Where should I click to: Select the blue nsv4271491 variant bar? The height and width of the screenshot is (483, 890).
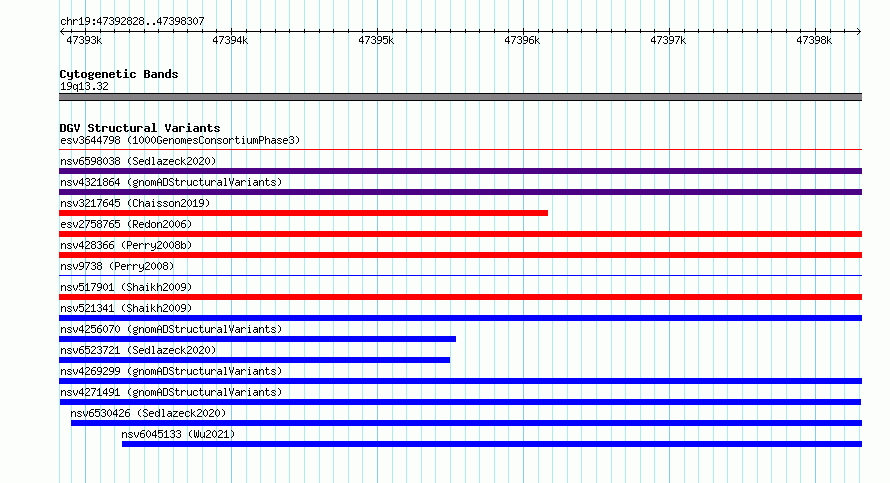click(x=460, y=402)
